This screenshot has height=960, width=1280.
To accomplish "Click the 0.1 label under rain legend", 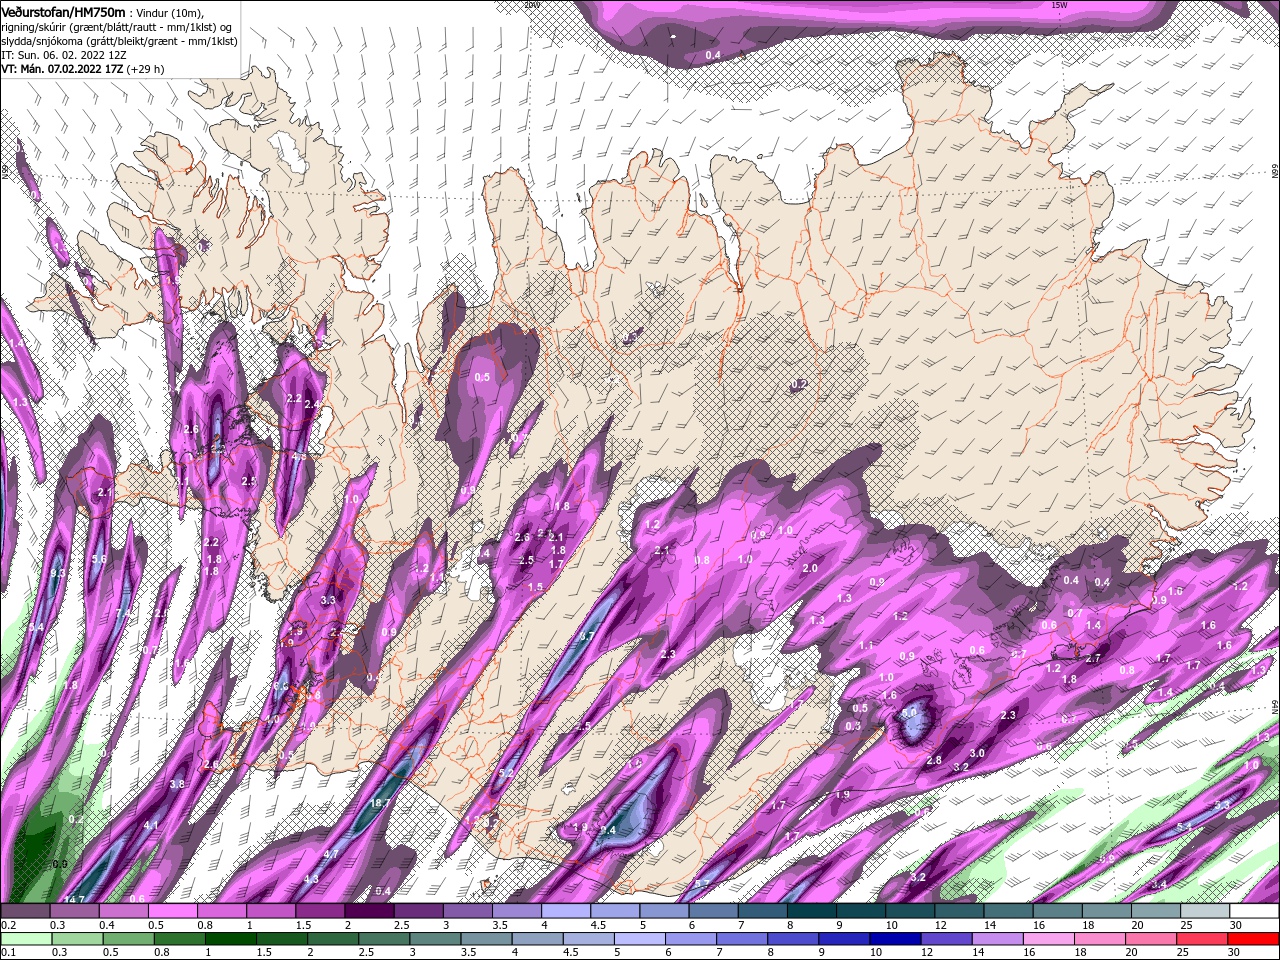I will click(9, 952).
